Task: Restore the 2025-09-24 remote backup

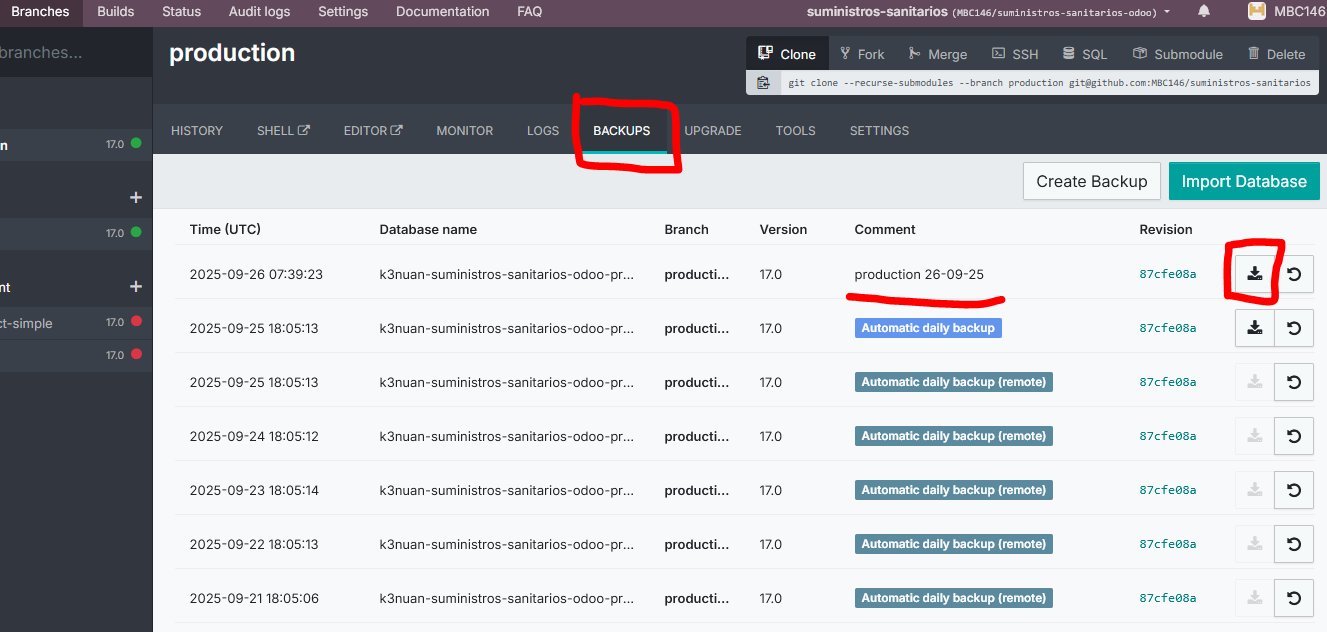Action: click(x=1294, y=436)
